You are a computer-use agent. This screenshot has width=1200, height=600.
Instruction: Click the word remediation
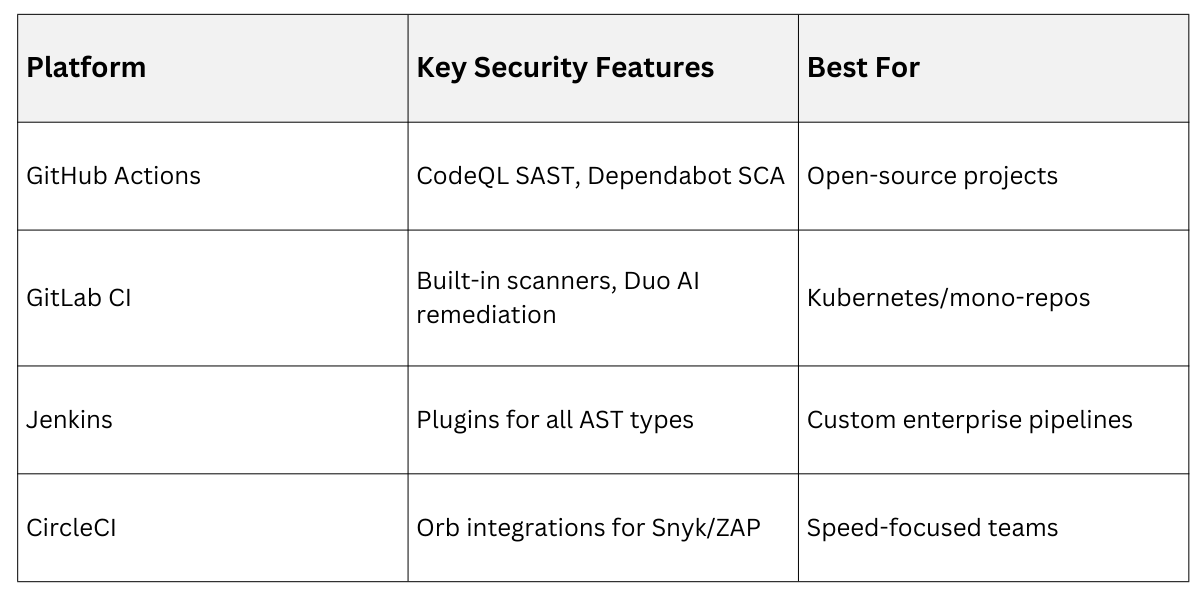pyautogui.click(x=486, y=314)
